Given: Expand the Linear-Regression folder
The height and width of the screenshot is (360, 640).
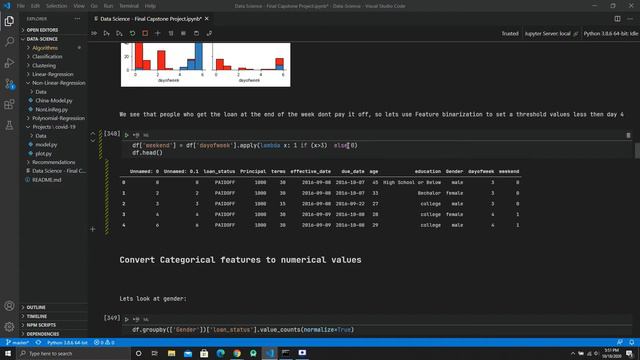Looking at the screenshot, I should point(53,74).
